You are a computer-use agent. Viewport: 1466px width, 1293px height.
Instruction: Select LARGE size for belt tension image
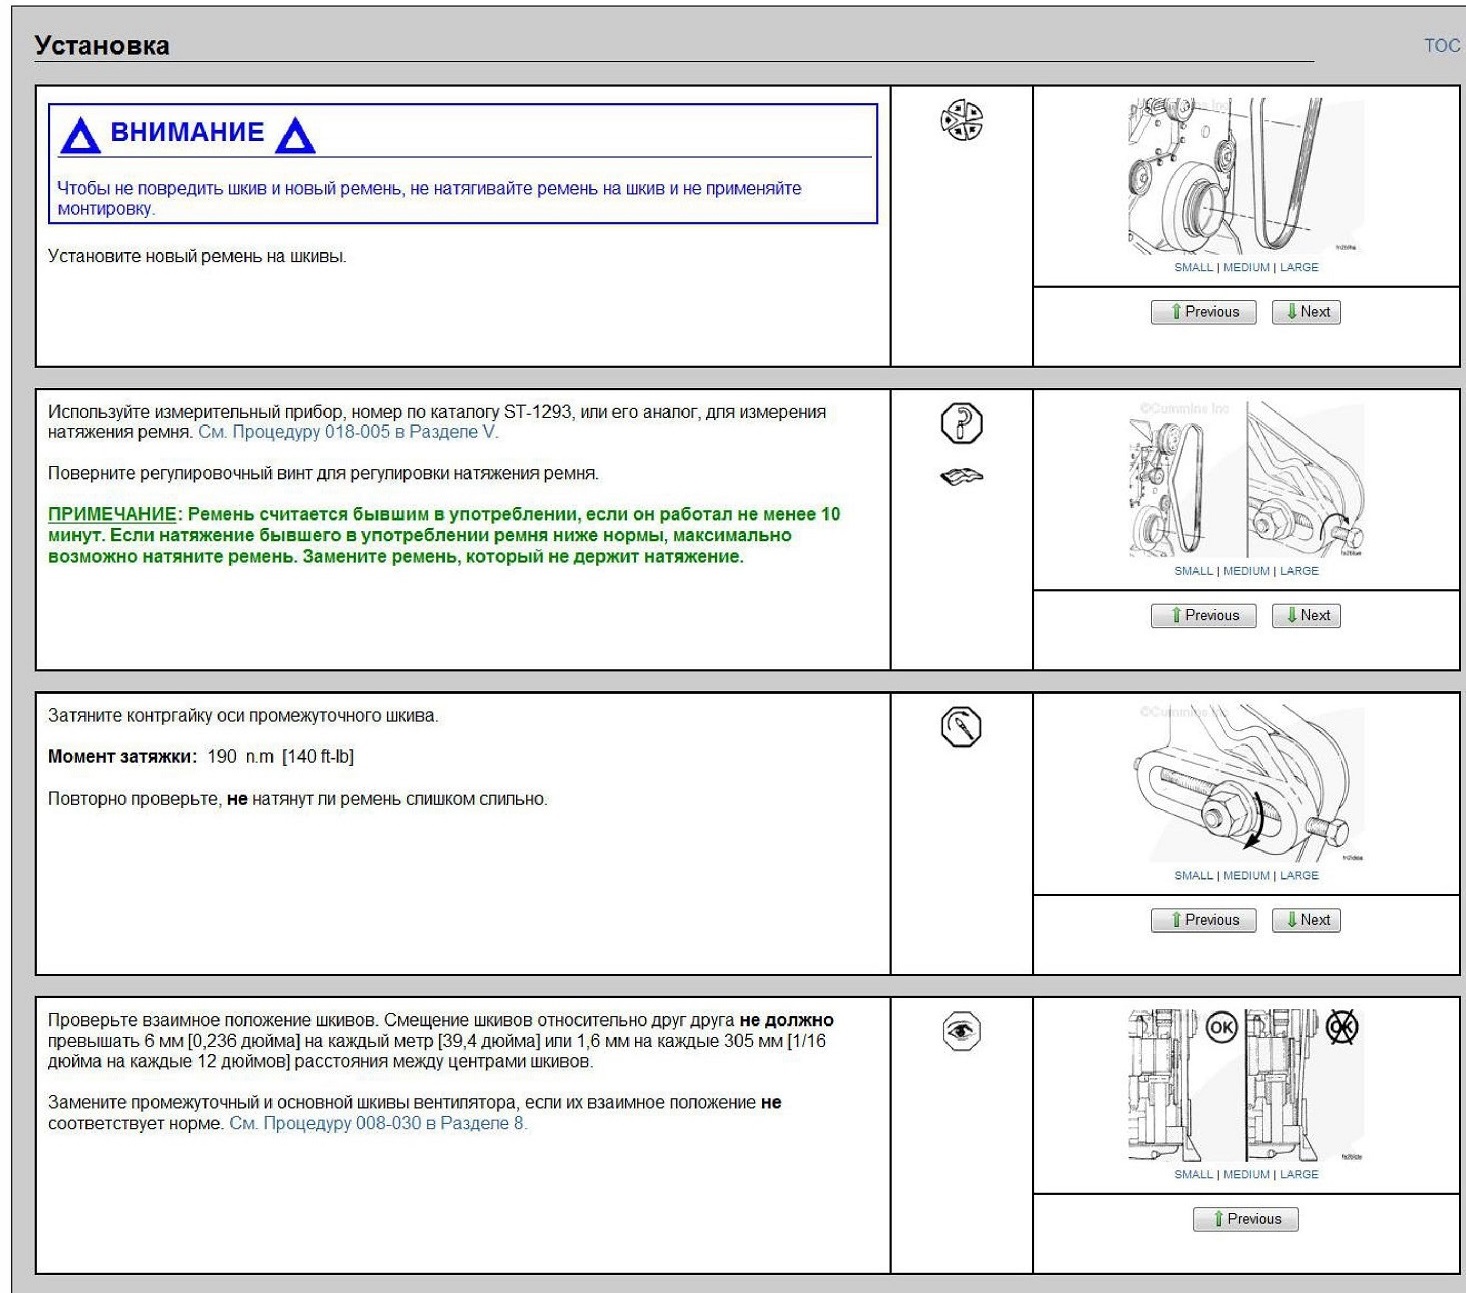1299,571
